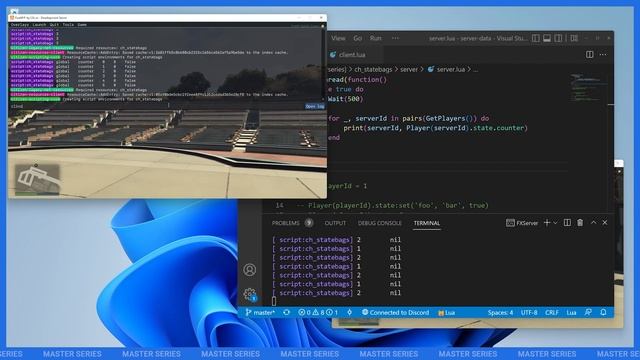The width and height of the screenshot is (640, 360).
Task: Change file encoding via UTF-8
Action: point(529,313)
